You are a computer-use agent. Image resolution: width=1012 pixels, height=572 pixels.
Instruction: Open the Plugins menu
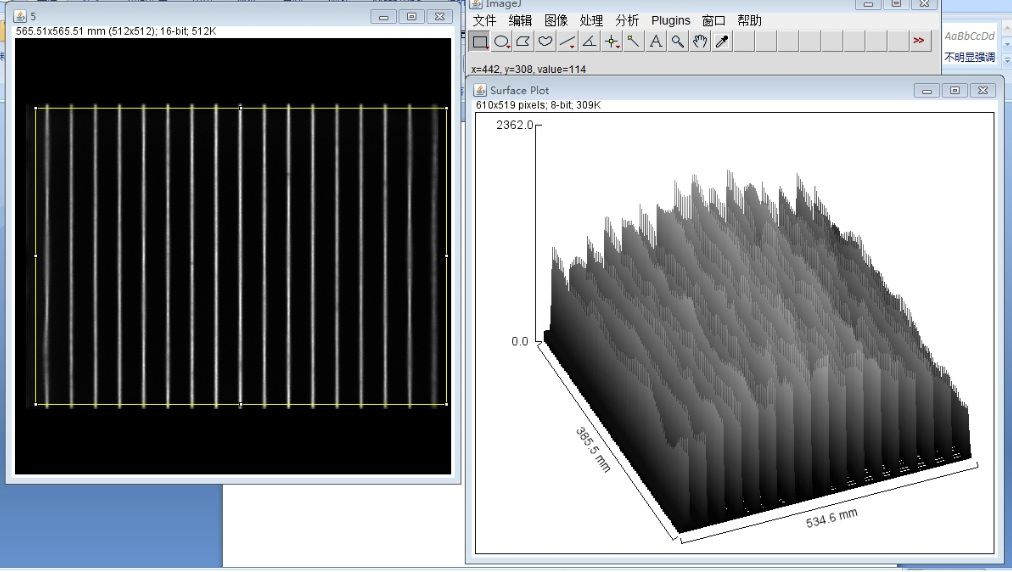tap(670, 20)
